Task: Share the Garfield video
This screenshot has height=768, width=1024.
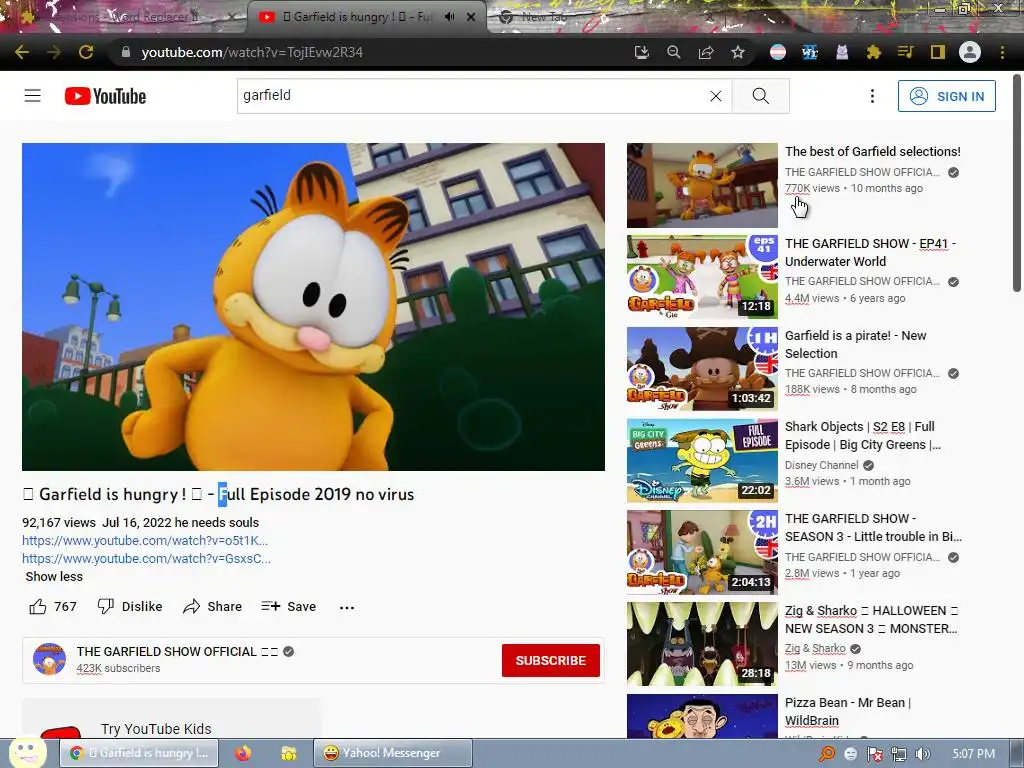Action: [212, 607]
